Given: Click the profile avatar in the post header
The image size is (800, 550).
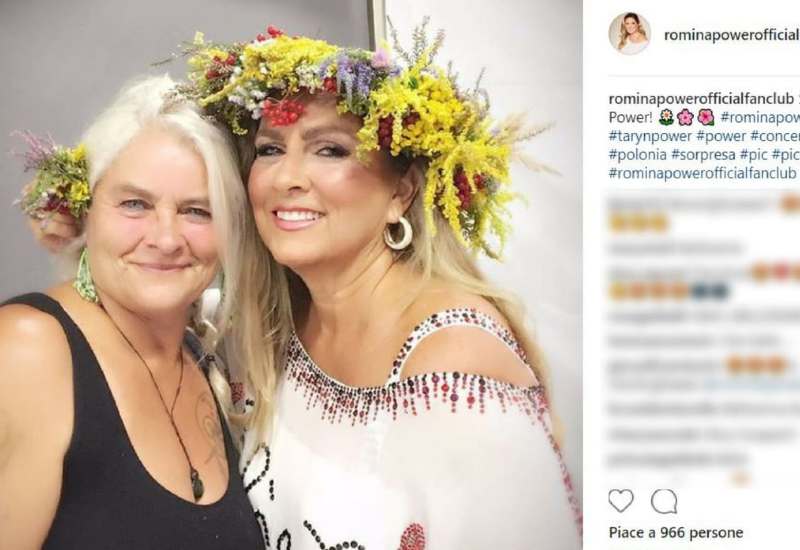Looking at the screenshot, I should pos(629,34).
